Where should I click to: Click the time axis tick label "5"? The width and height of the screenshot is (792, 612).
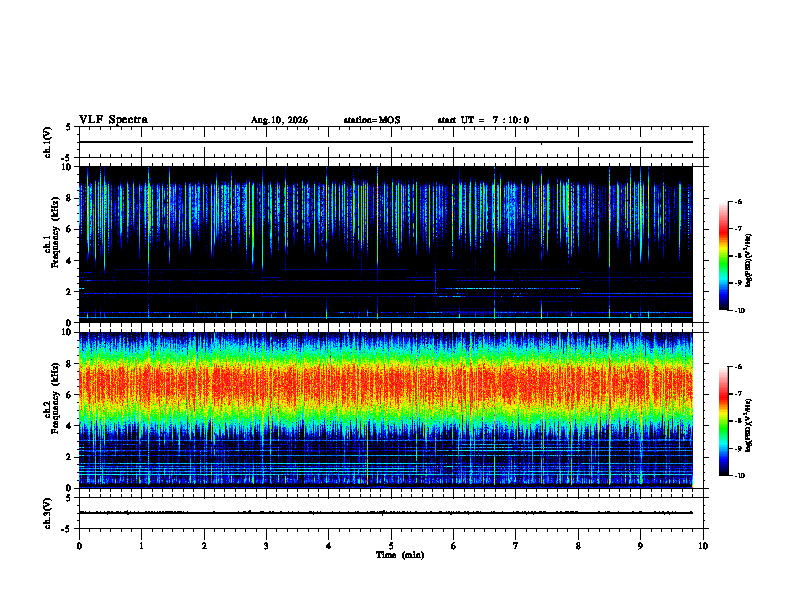(391, 546)
